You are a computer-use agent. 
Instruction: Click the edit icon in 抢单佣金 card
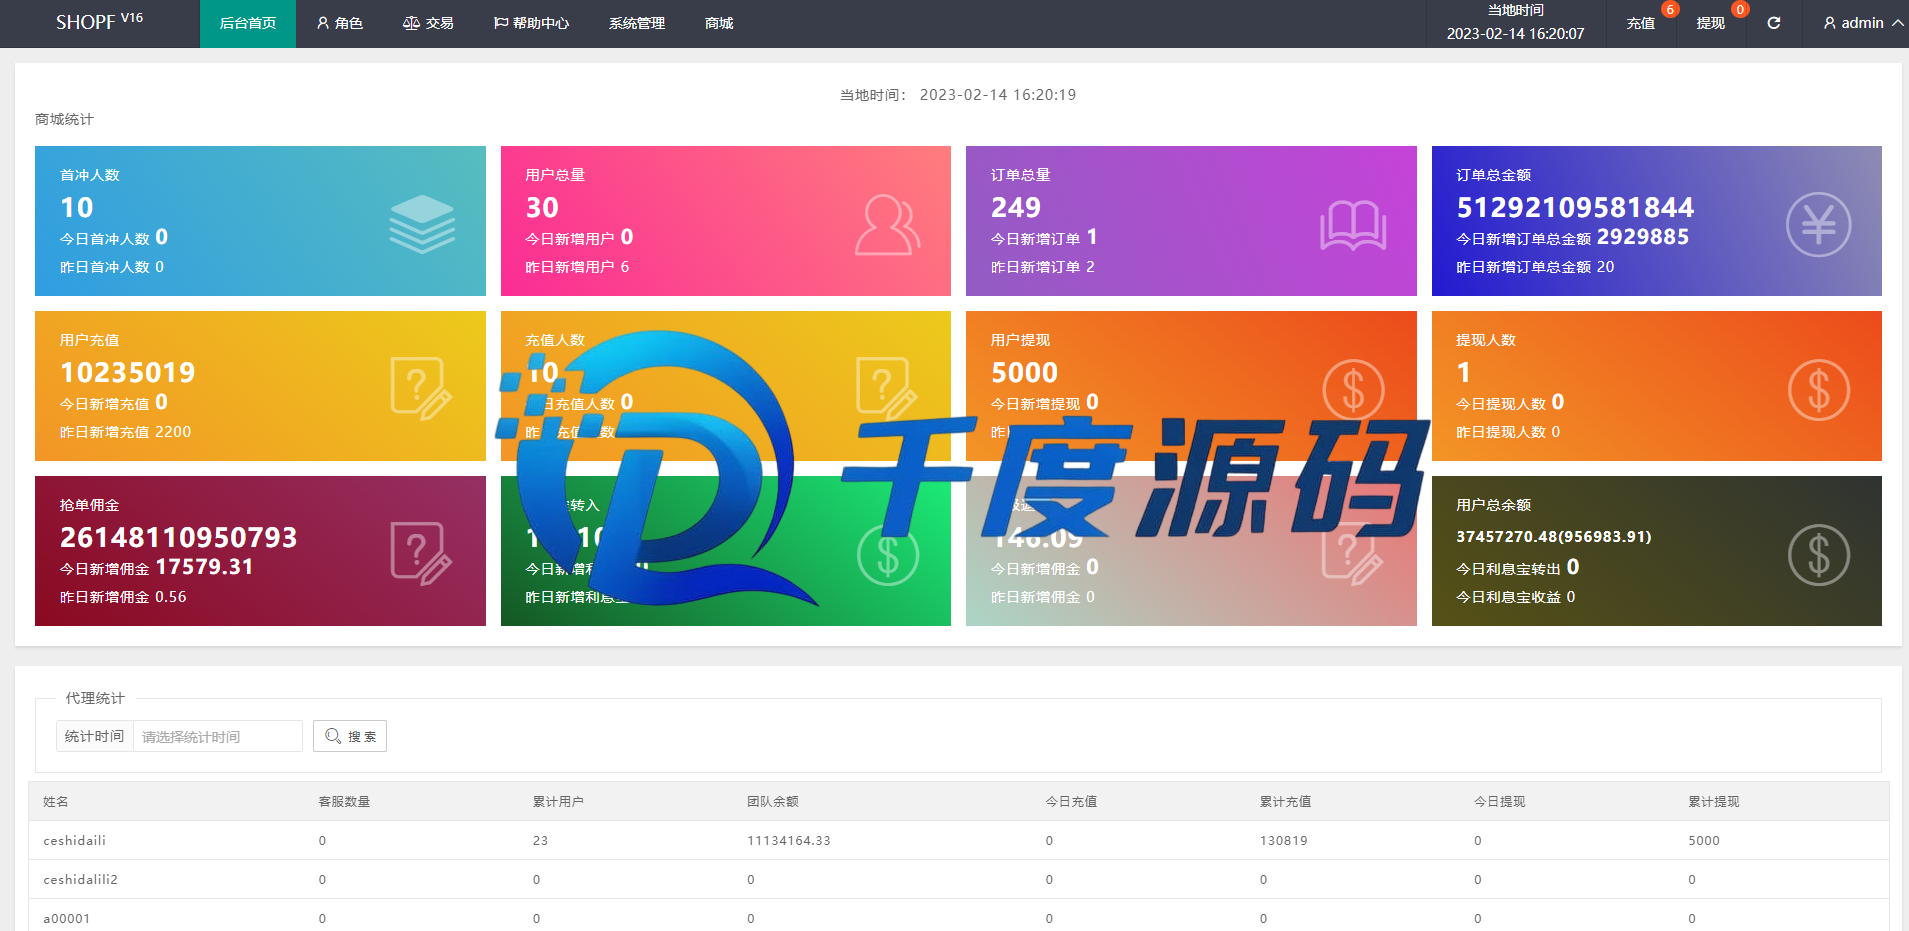pyautogui.click(x=421, y=554)
